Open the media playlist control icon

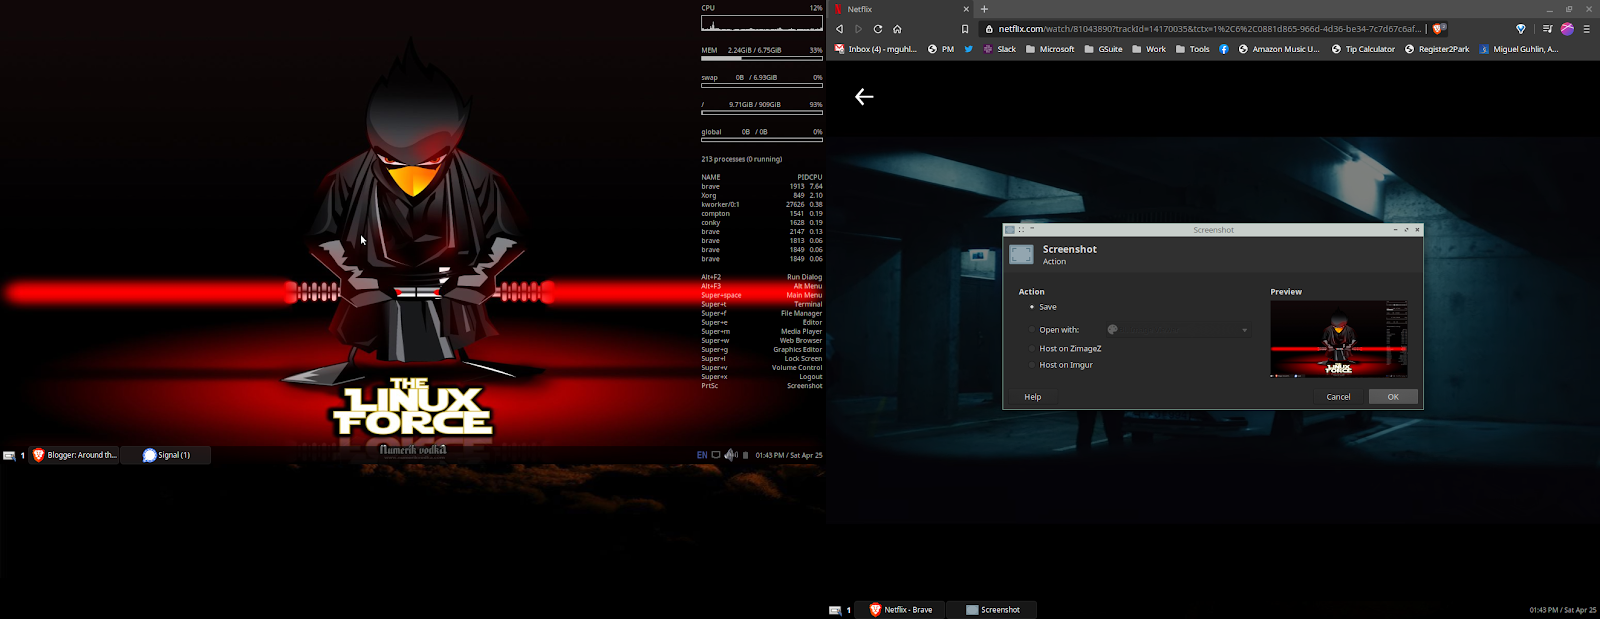pos(1547,29)
